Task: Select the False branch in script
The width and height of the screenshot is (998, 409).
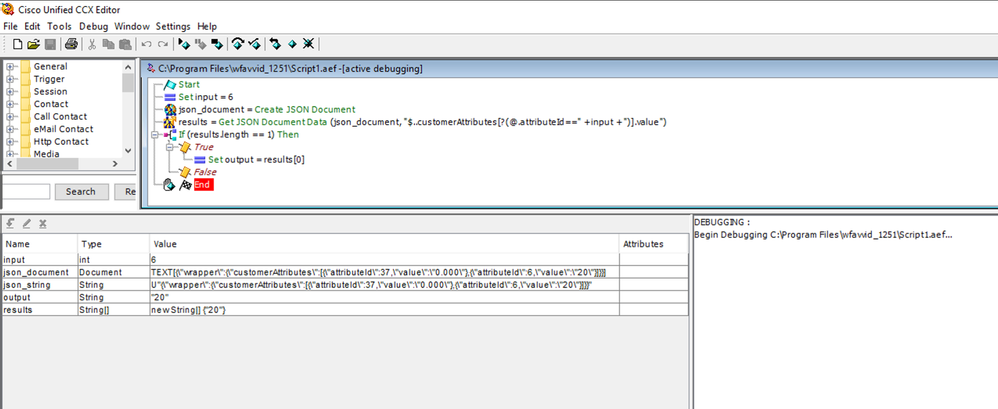Action: pyautogui.click(x=205, y=172)
